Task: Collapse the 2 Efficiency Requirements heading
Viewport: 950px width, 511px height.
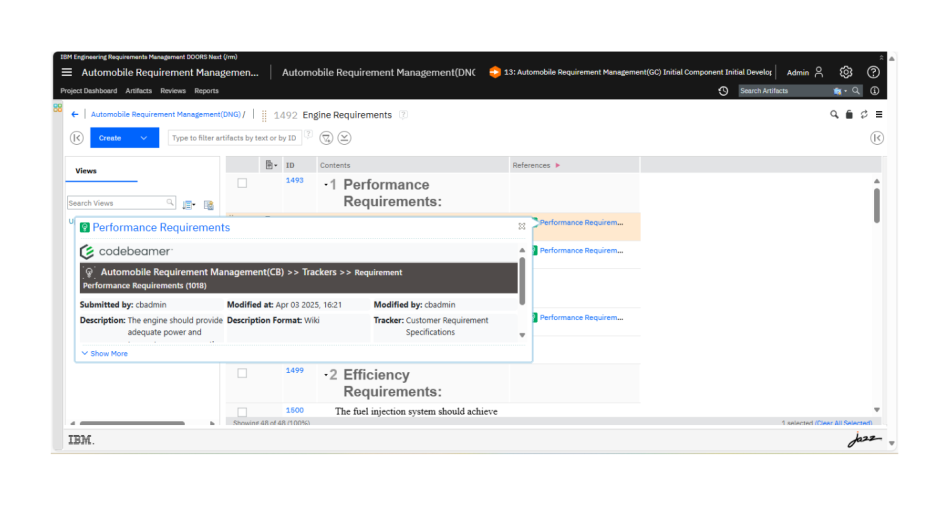Action: point(326,375)
